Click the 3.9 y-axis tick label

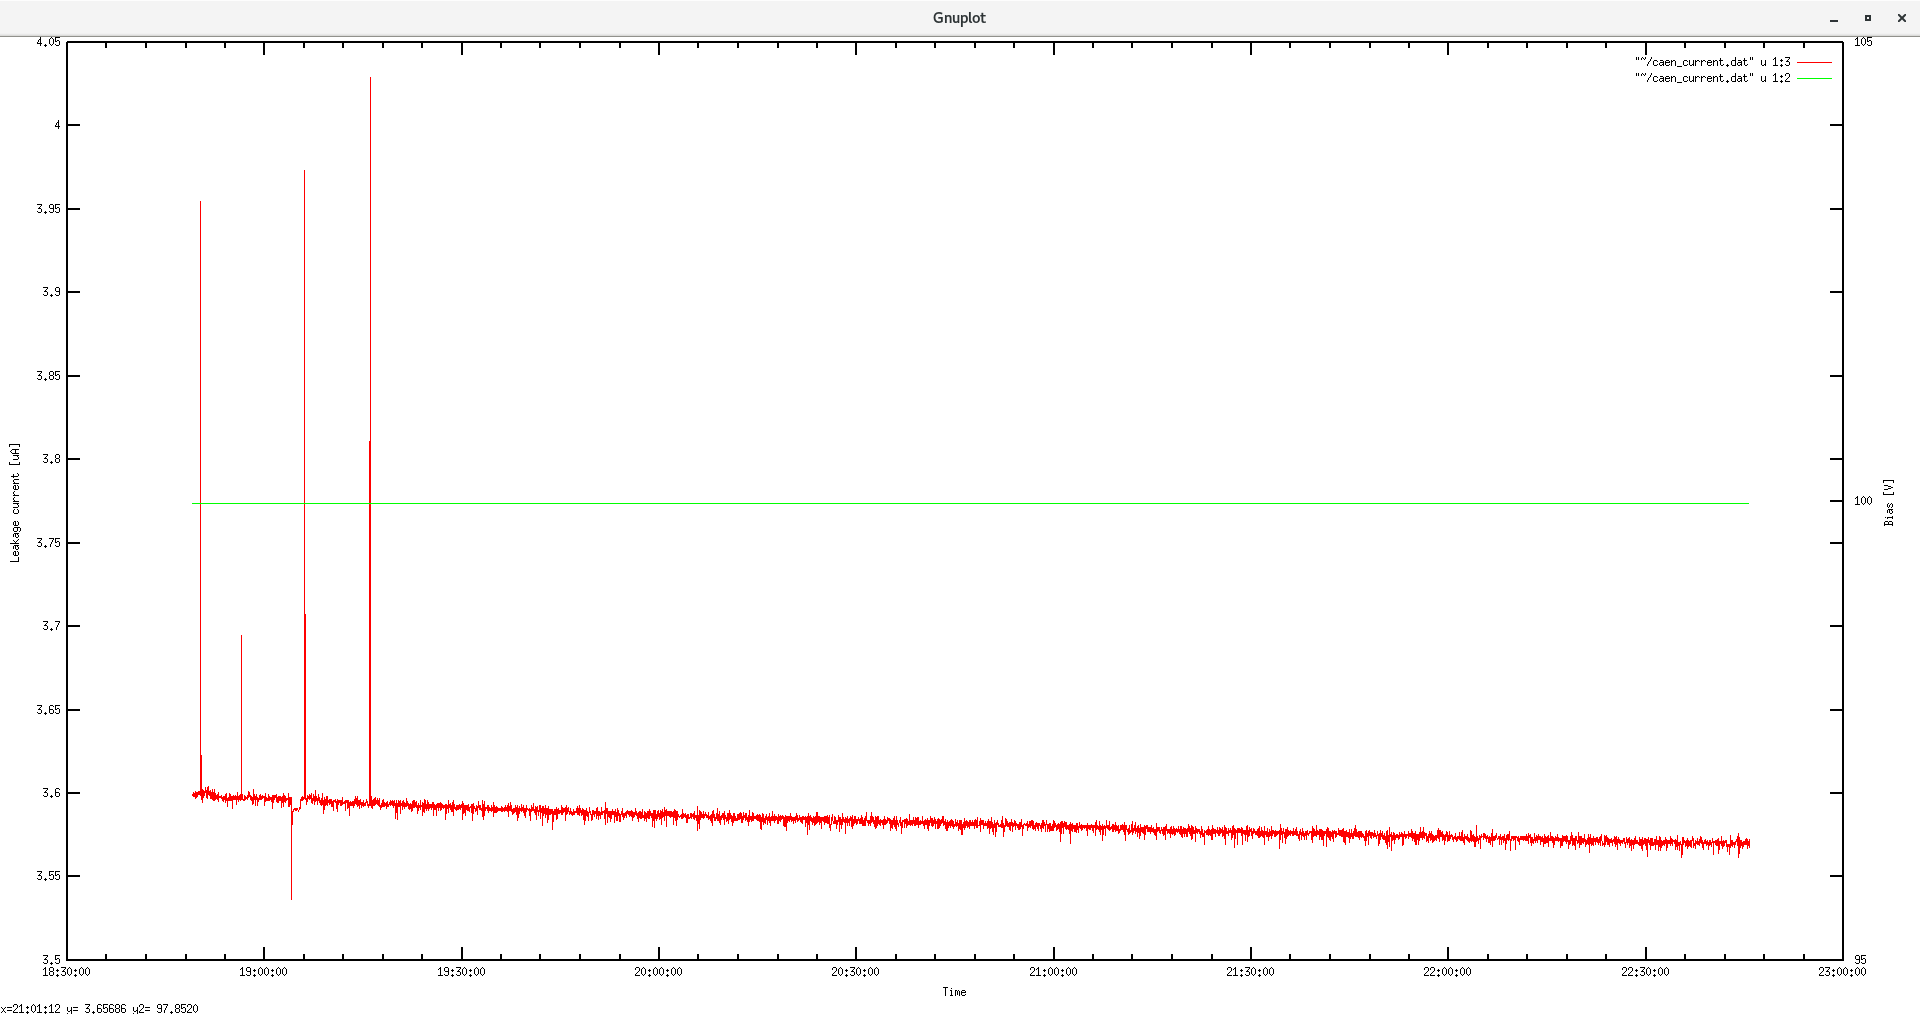click(x=51, y=292)
